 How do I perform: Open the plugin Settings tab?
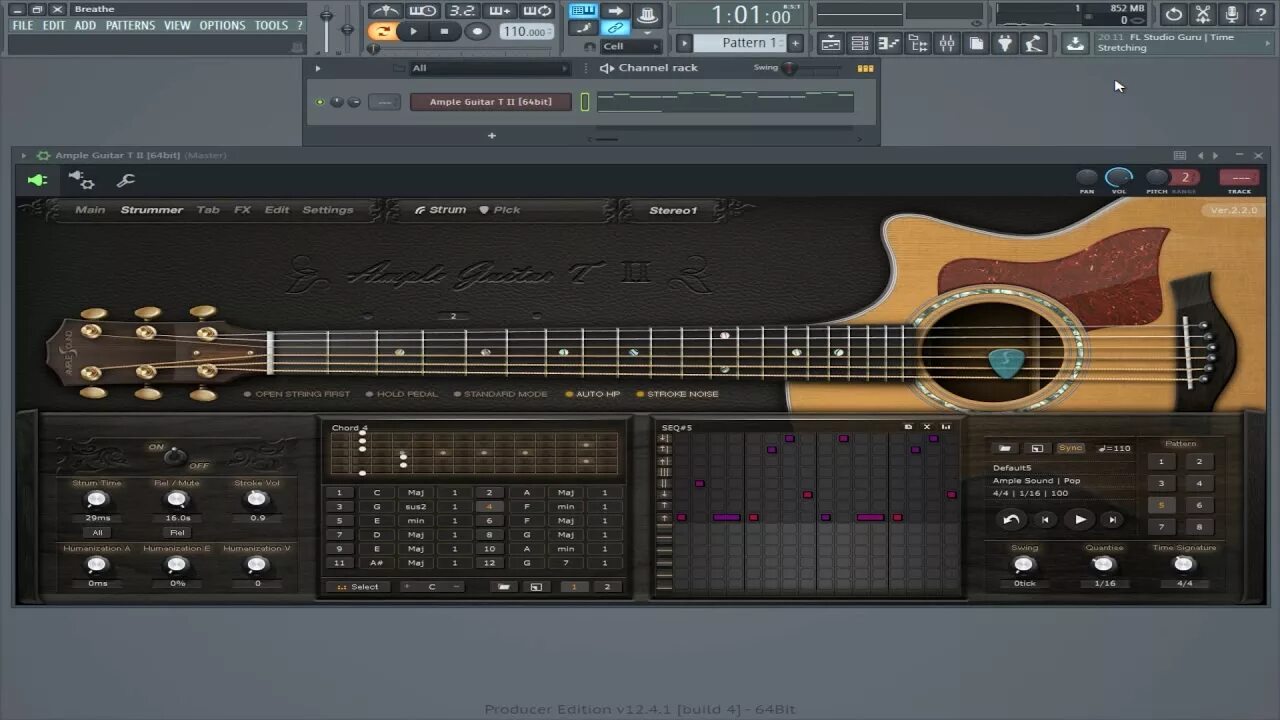(328, 210)
